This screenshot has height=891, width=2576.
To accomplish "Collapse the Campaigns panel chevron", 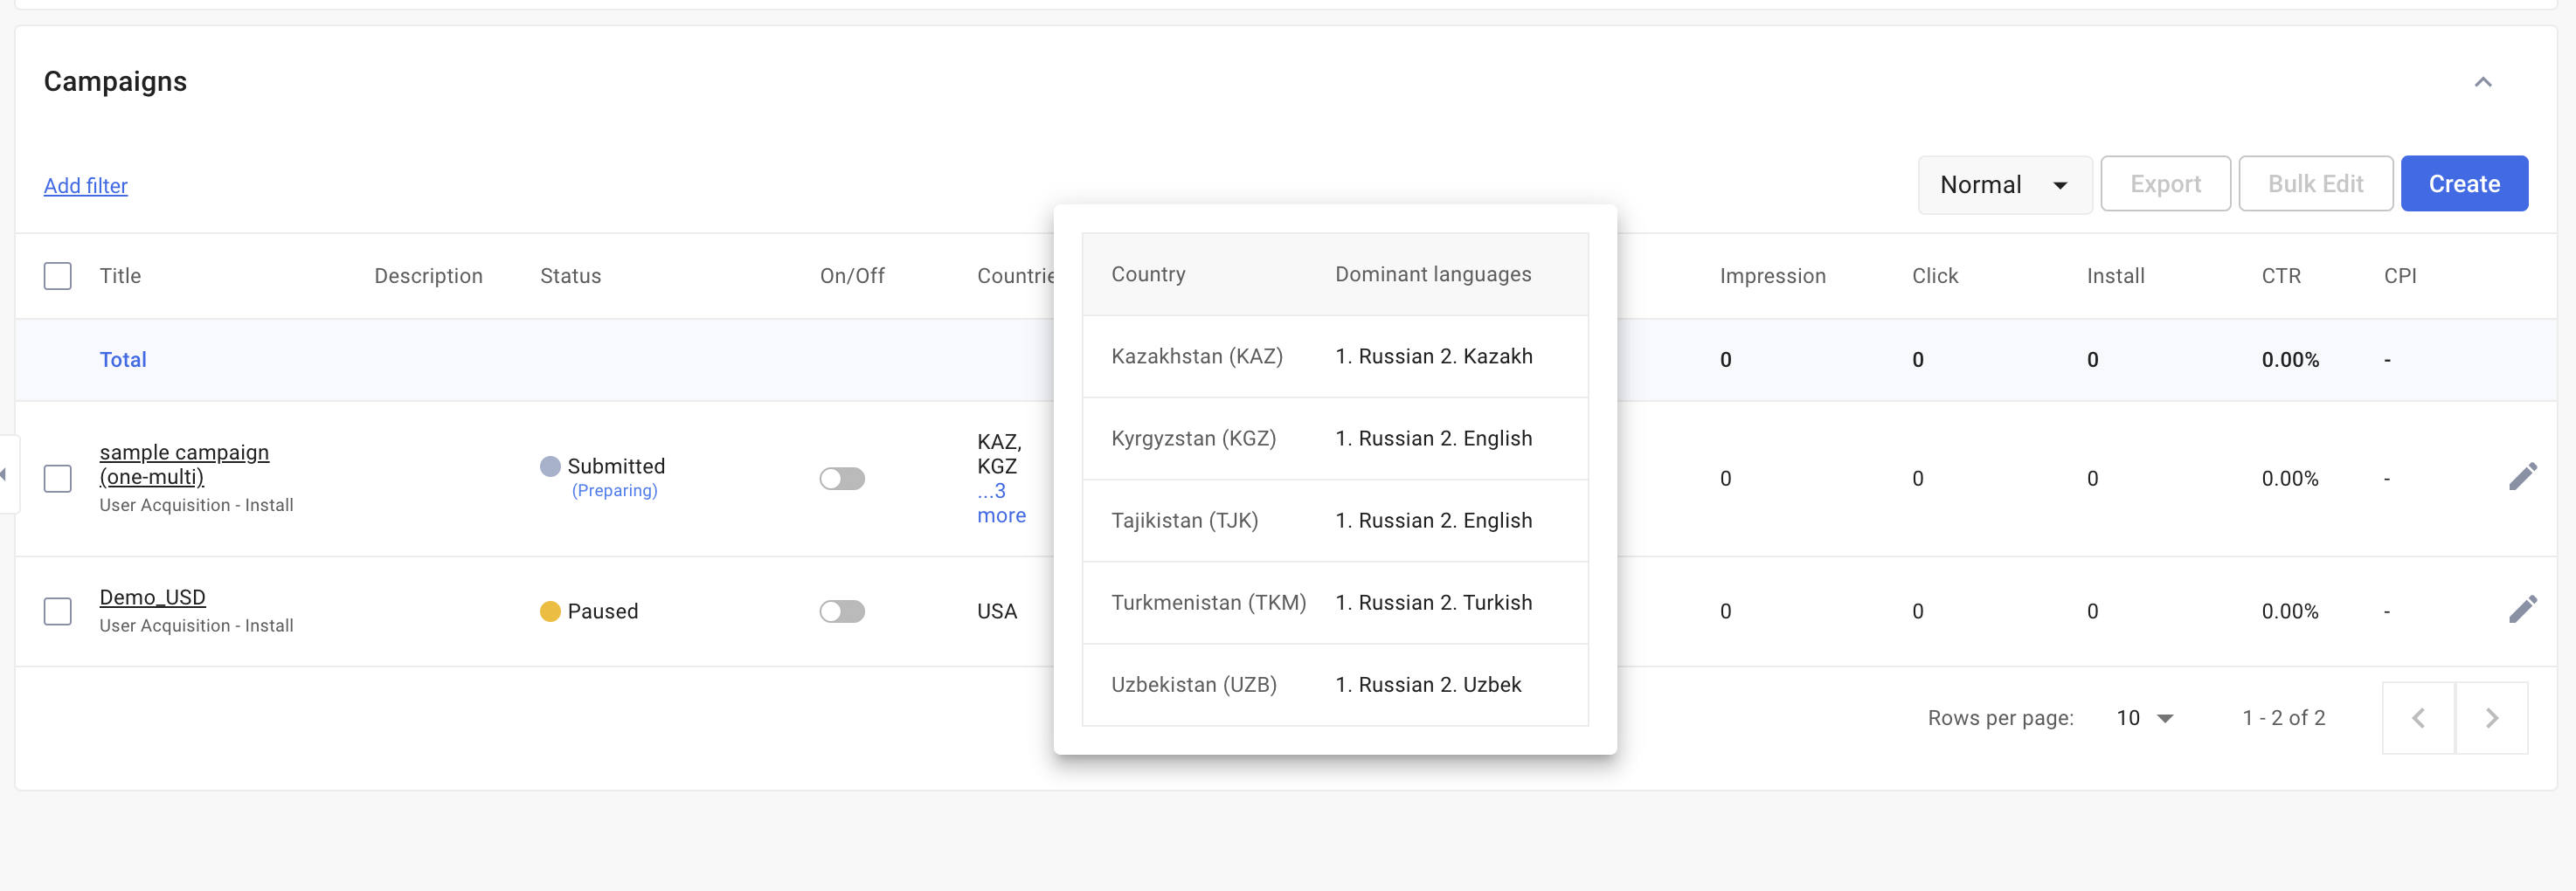I will tap(2482, 82).
